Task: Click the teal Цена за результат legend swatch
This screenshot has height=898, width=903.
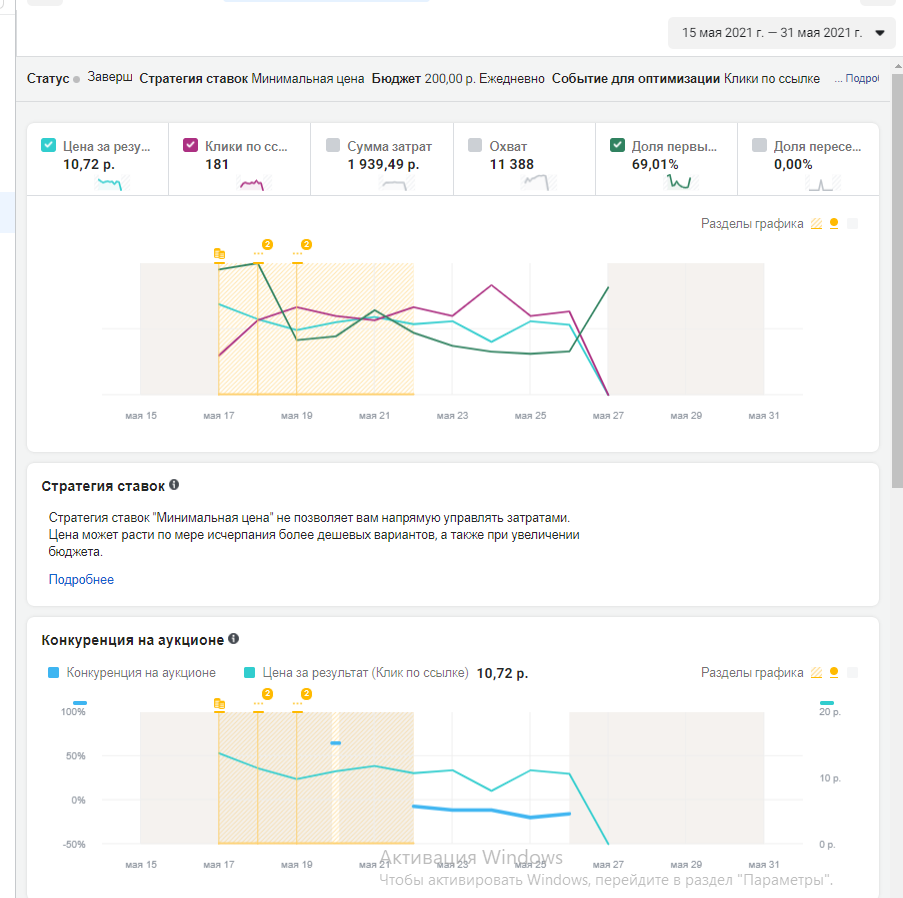Action: tap(250, 673)
